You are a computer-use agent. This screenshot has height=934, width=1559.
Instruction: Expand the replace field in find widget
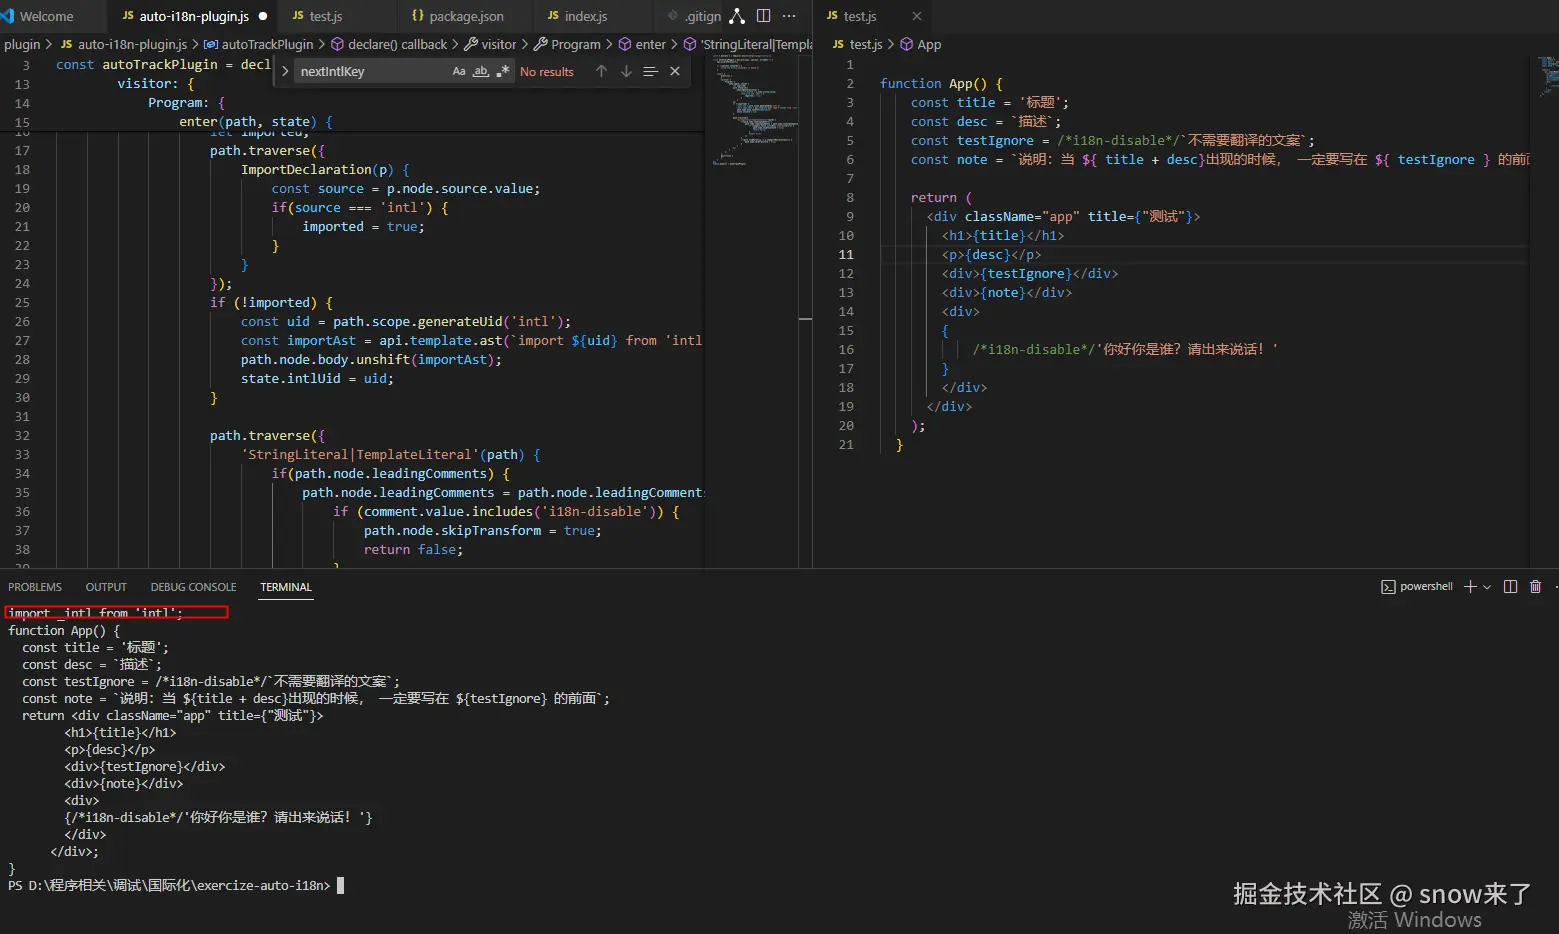[285, 71]
